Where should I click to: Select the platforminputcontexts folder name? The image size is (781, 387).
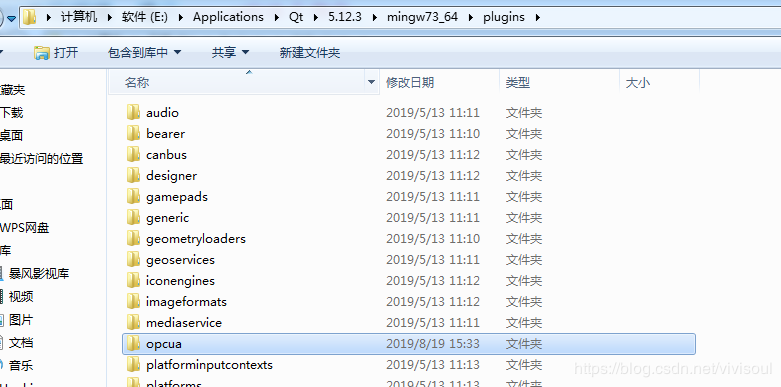(x=209, y=365)
